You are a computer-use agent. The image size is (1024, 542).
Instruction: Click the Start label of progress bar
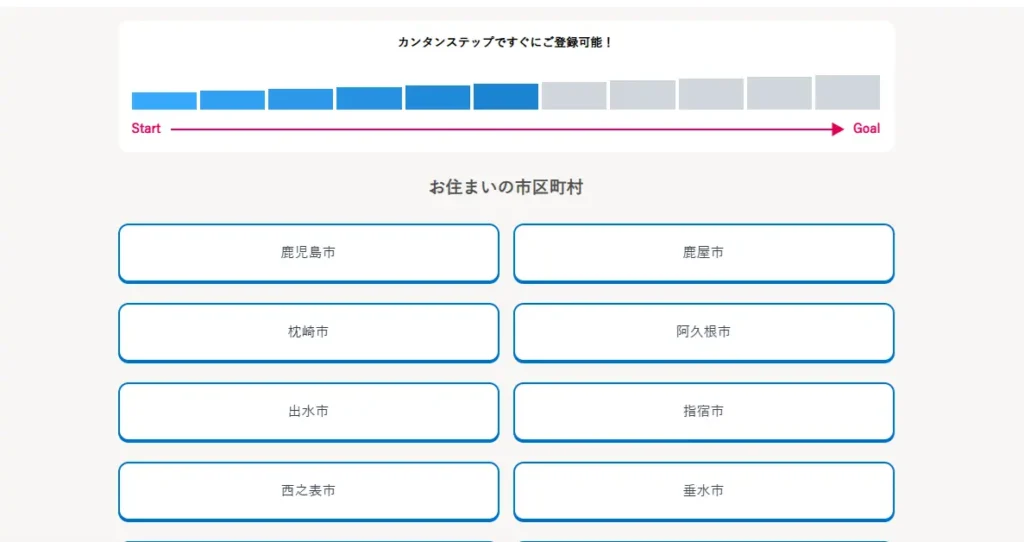point(146,129)
